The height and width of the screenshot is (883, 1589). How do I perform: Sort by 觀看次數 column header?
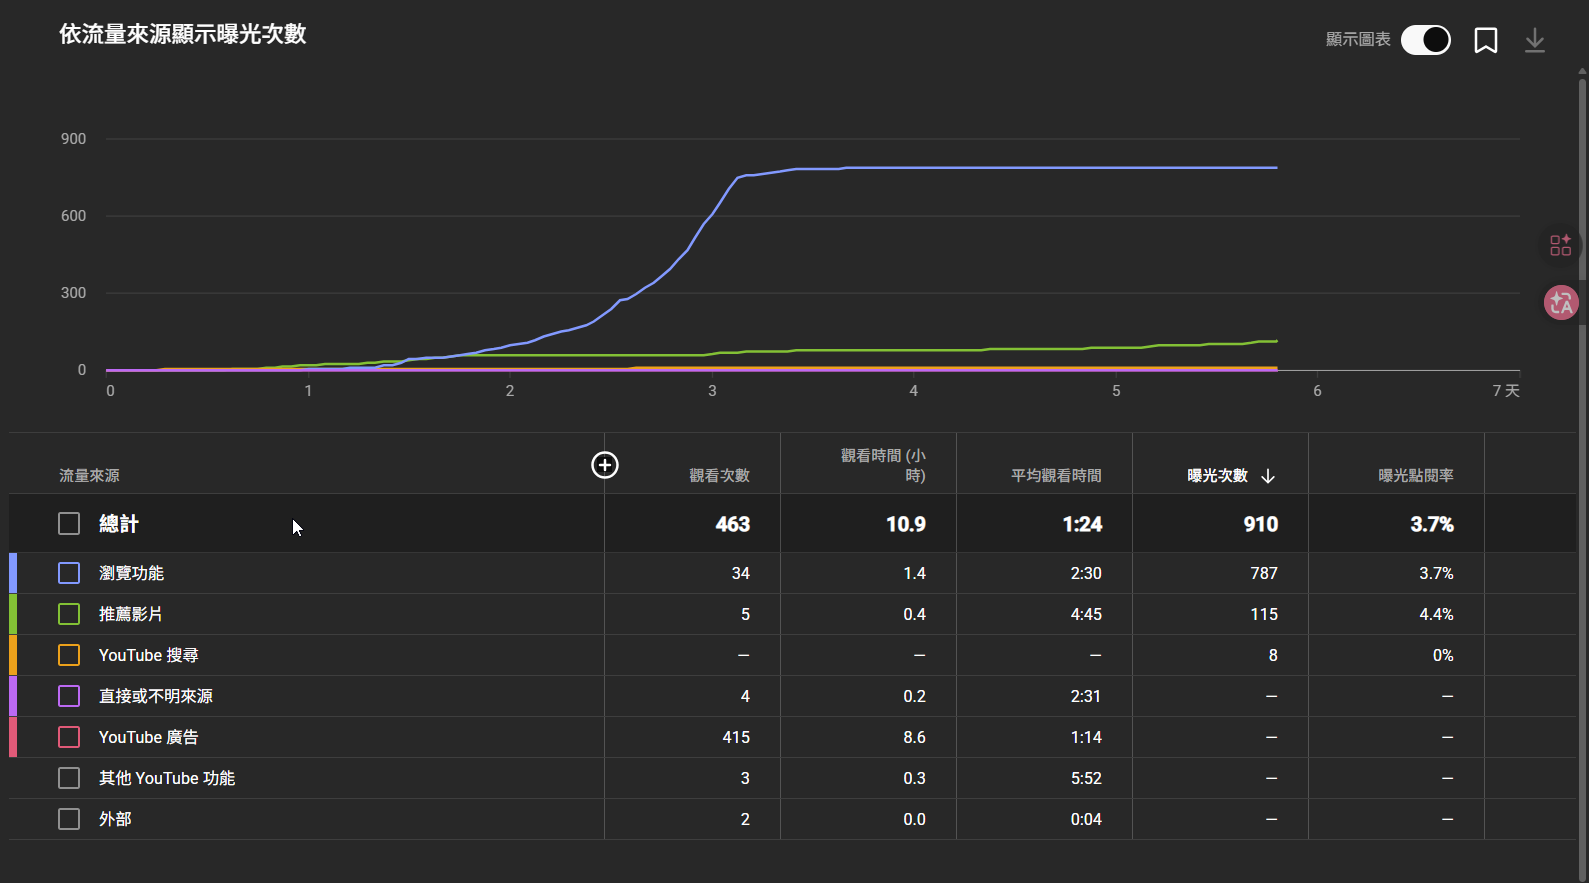(x=719, y=476)
